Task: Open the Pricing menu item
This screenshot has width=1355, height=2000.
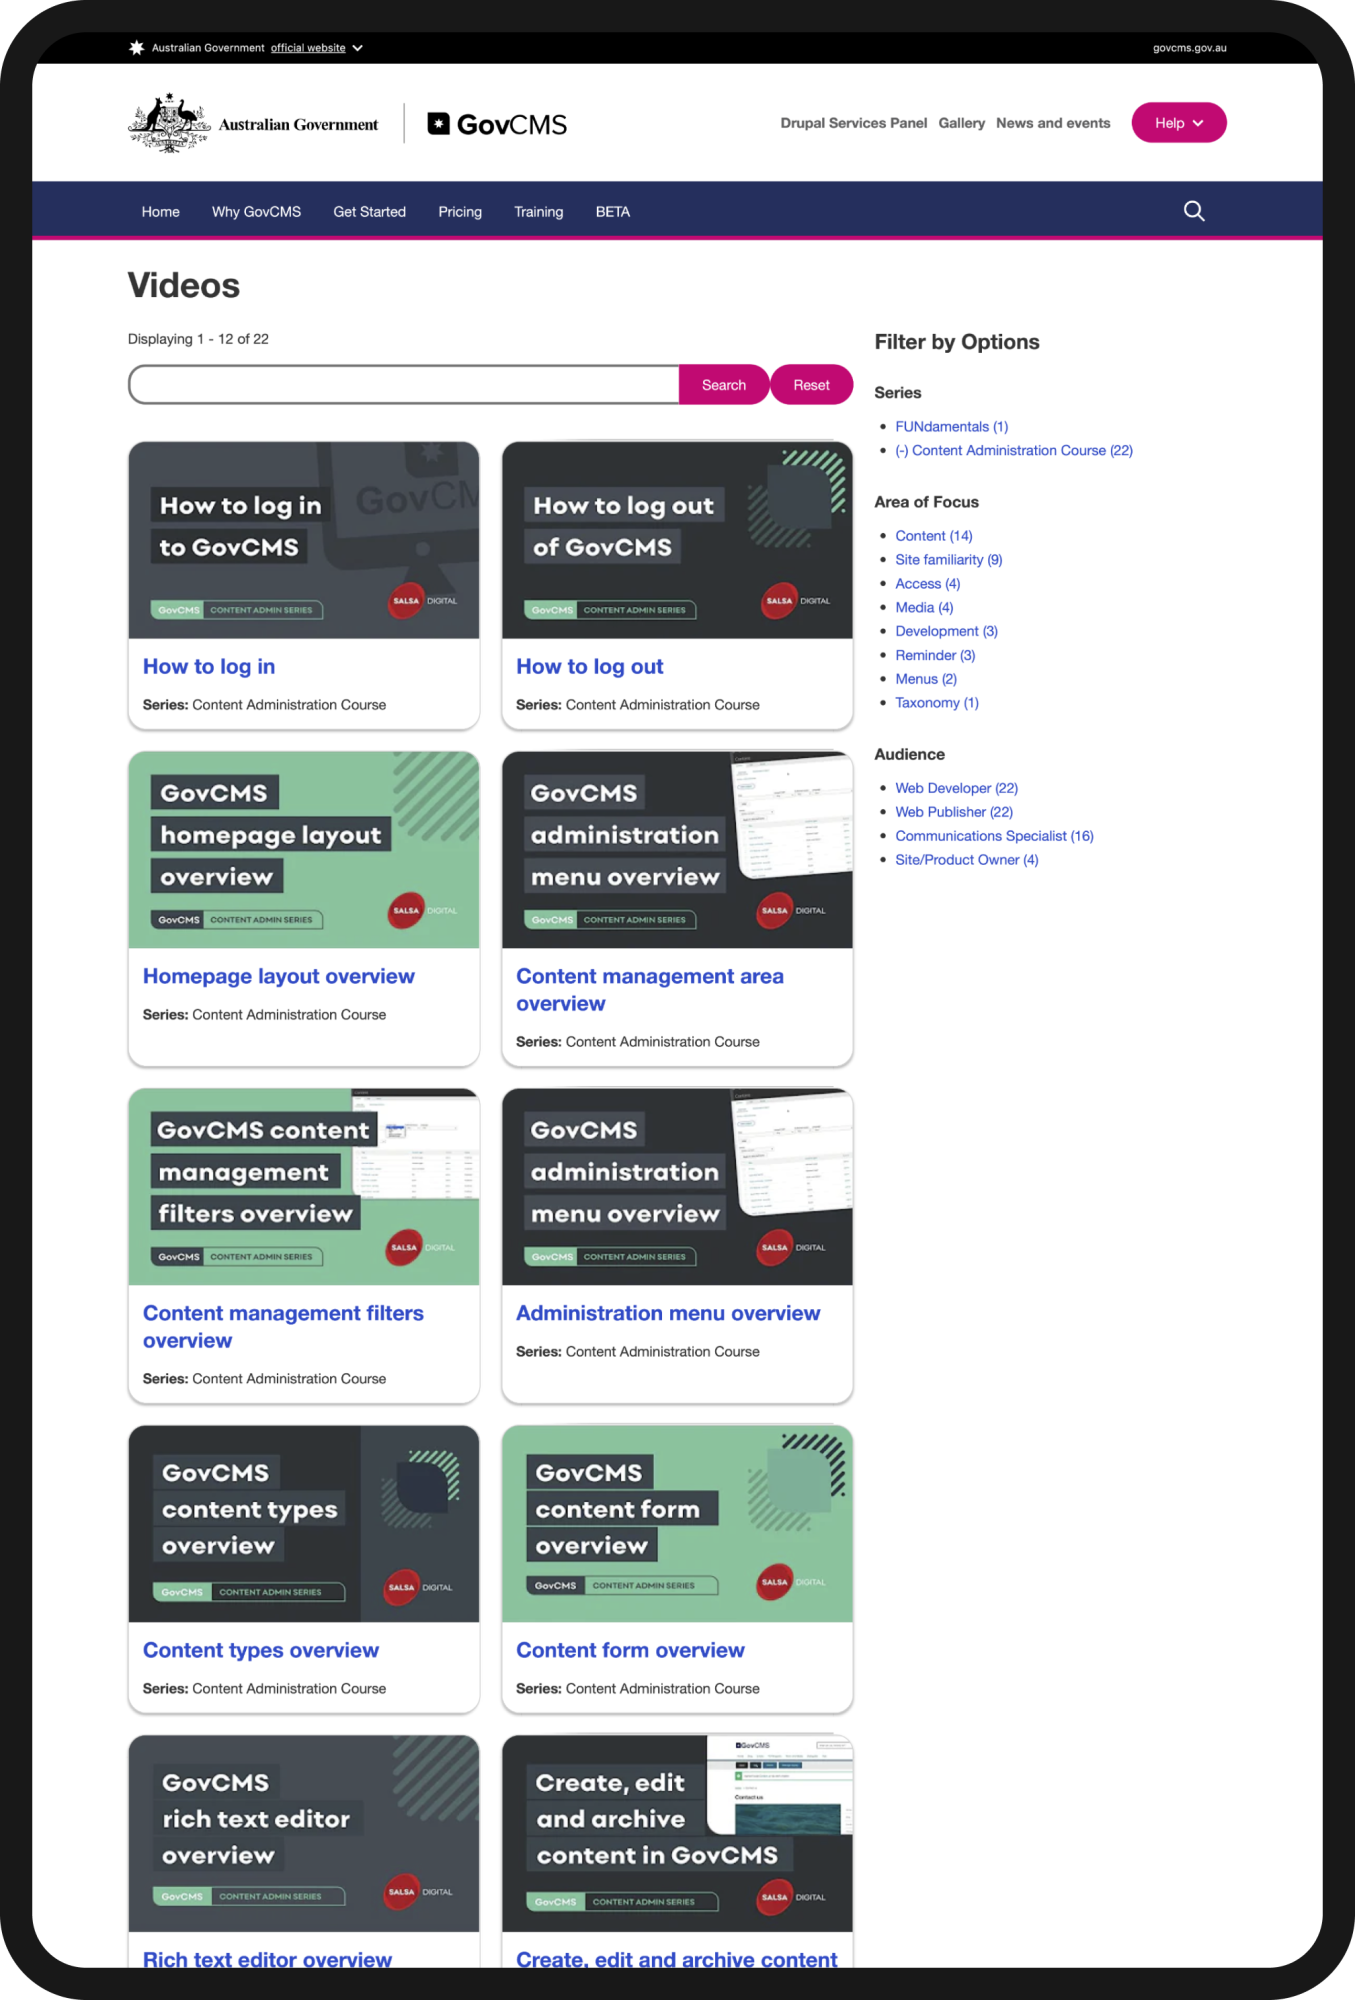Action: click(460, 212)
